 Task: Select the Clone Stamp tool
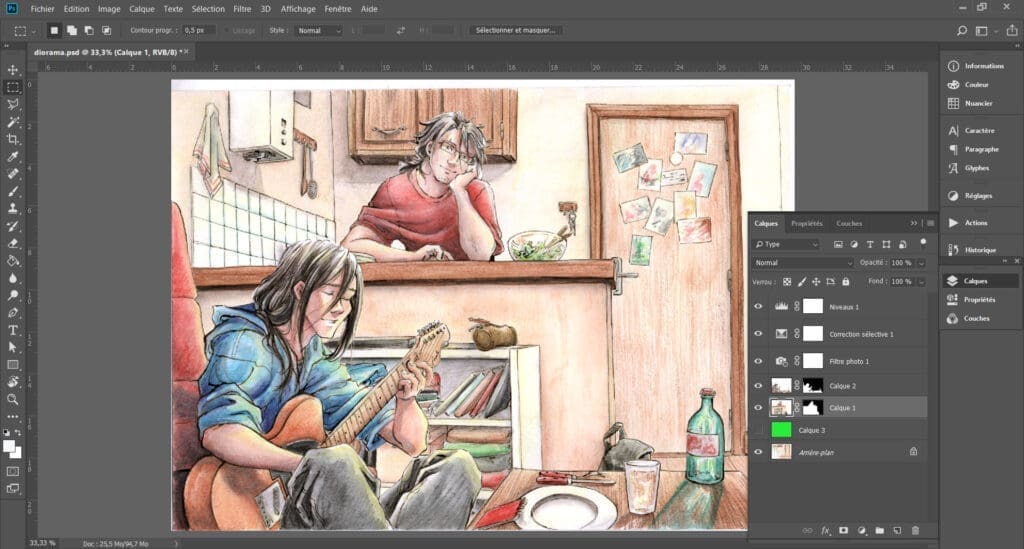tap(12, 208)
